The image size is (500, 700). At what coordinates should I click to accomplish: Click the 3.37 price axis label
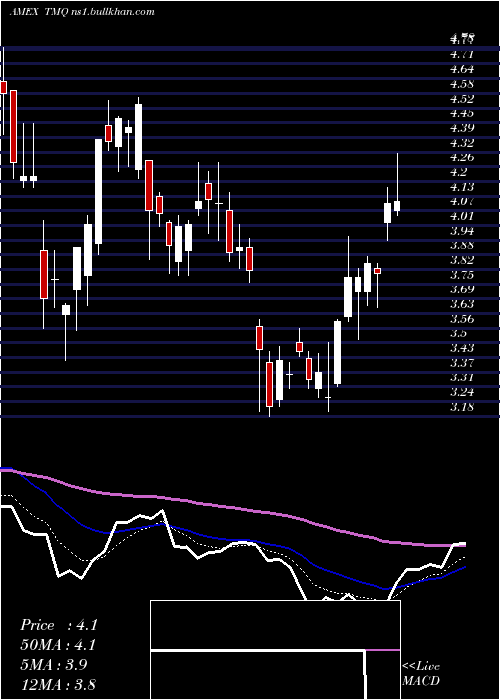tap(462, 362)
